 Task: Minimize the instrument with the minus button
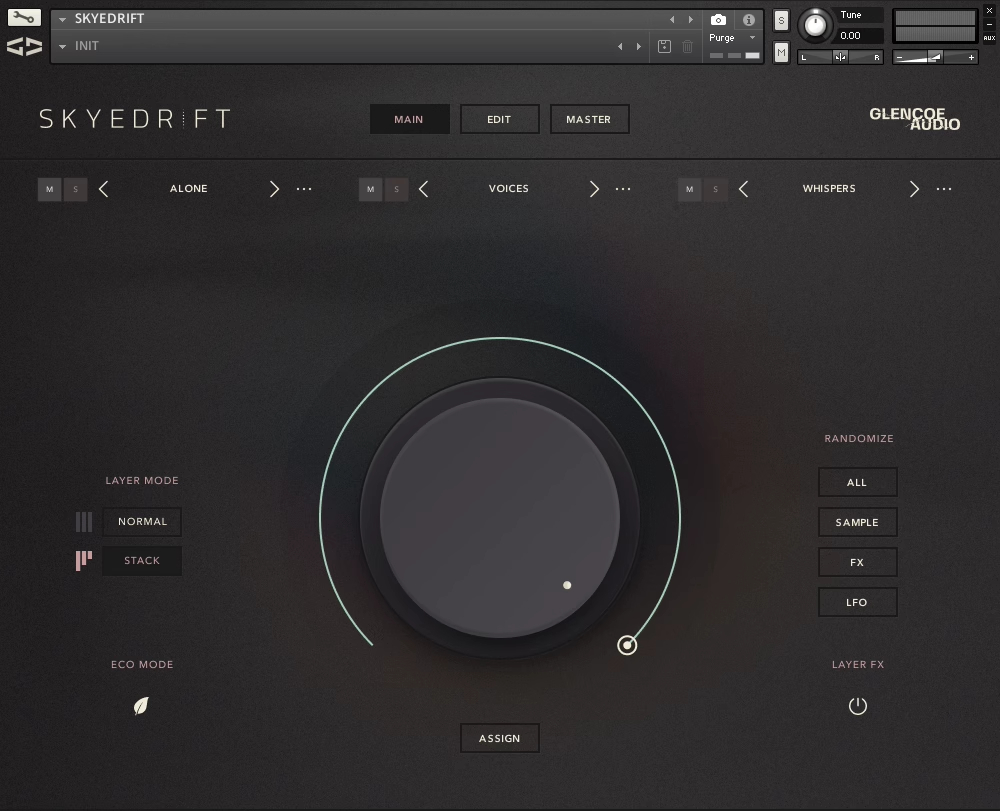989,24
